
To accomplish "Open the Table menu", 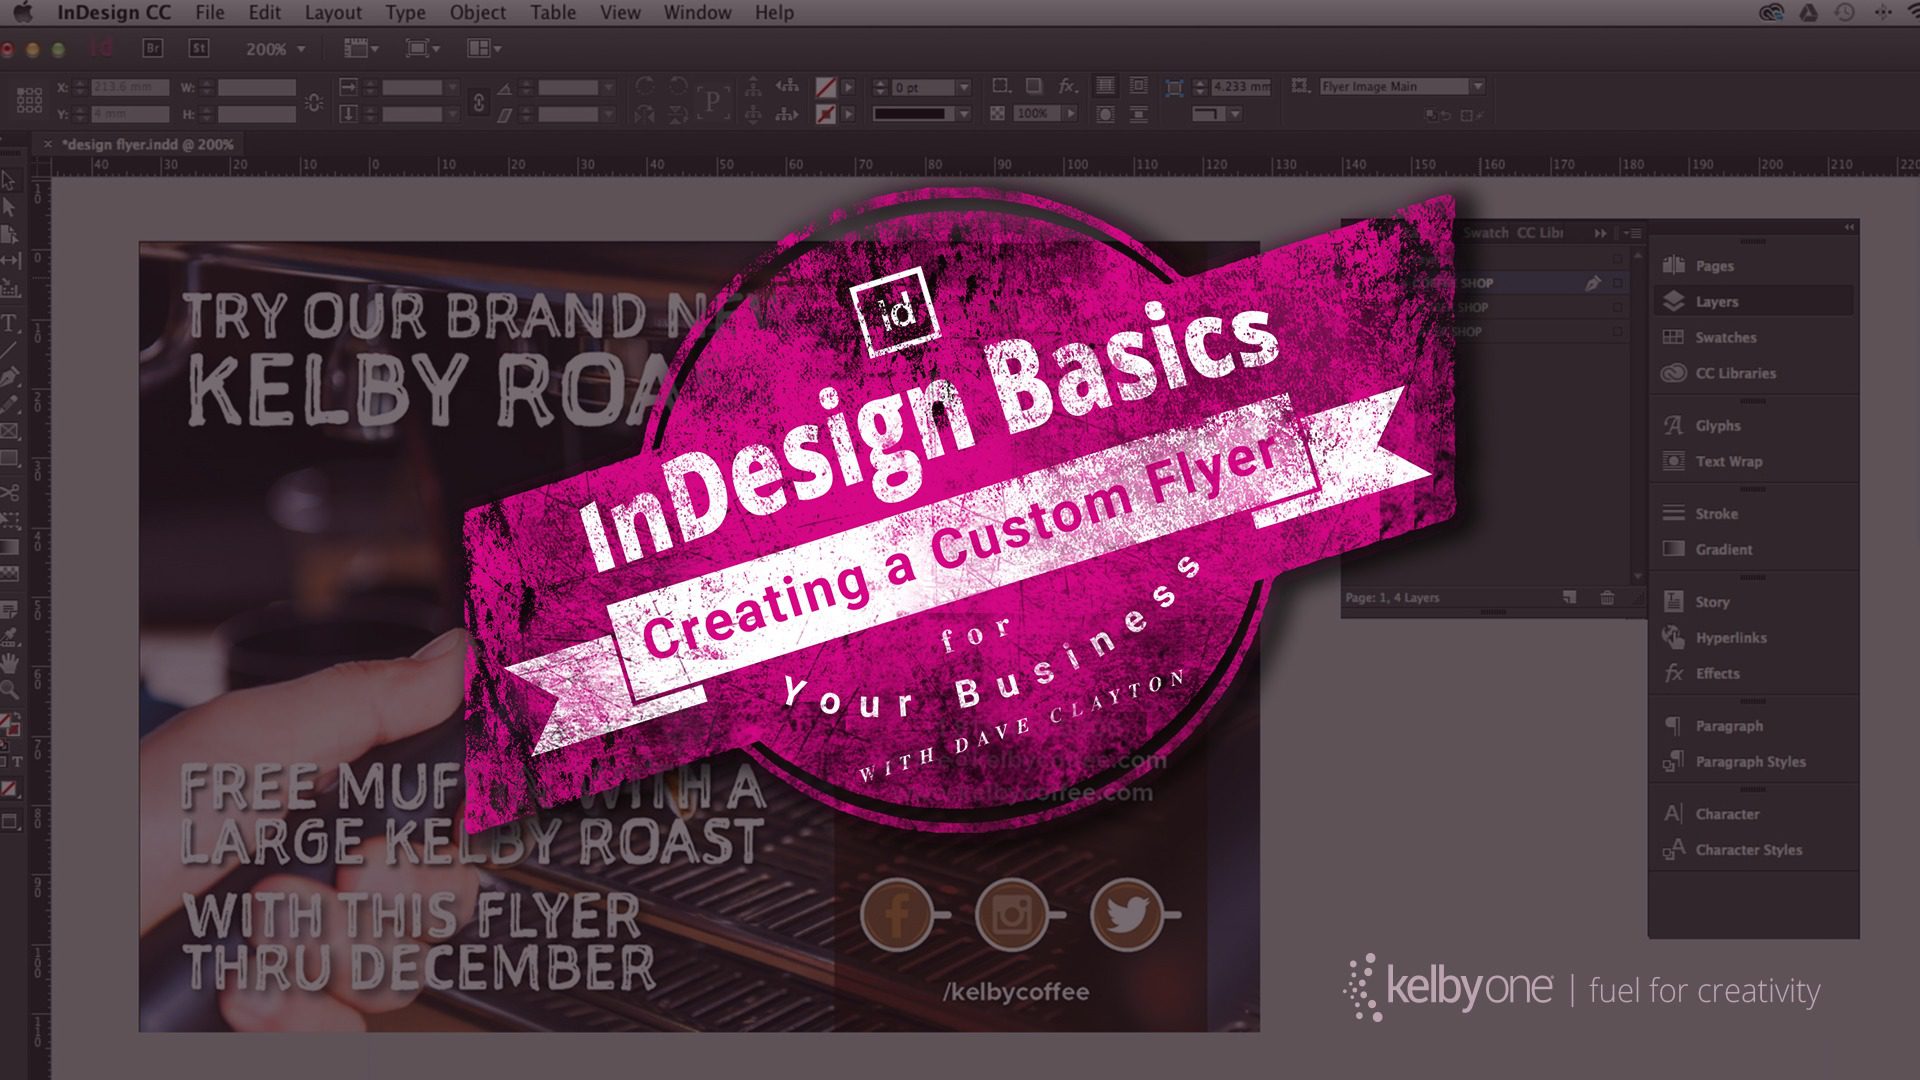I will pos(553,13).
